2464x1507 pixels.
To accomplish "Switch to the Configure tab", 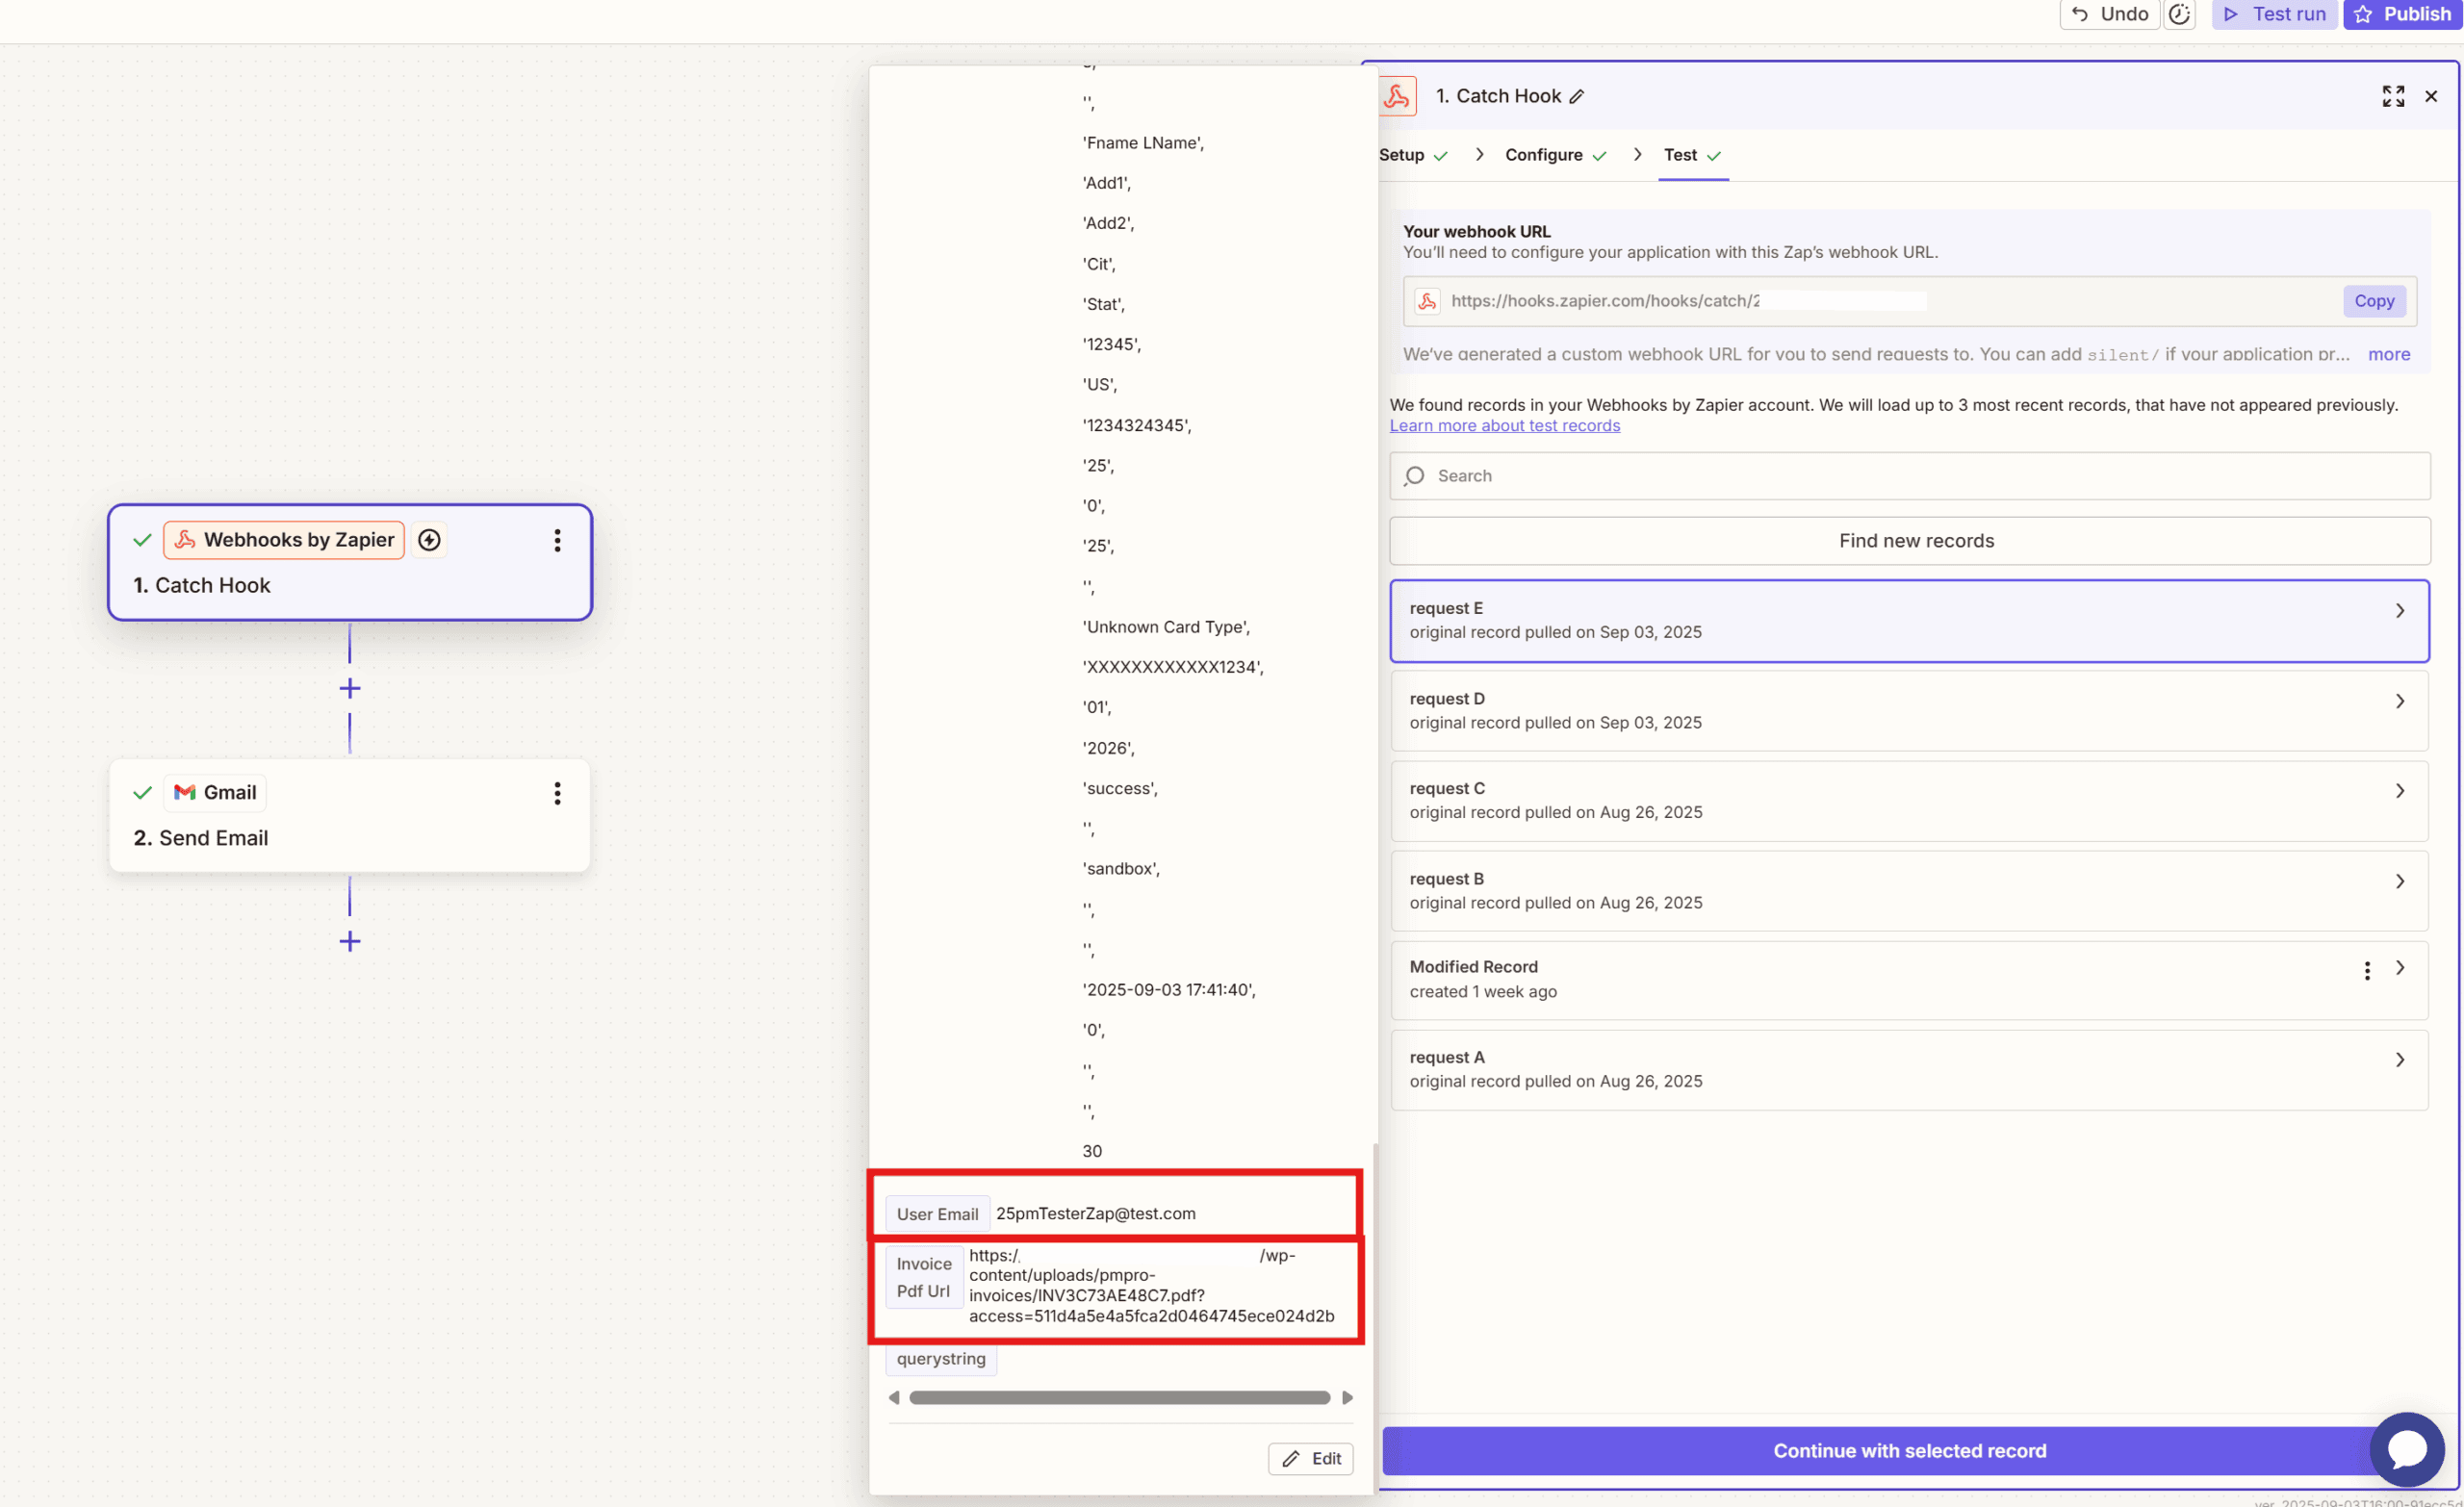I will click(x=1543, y=155).
